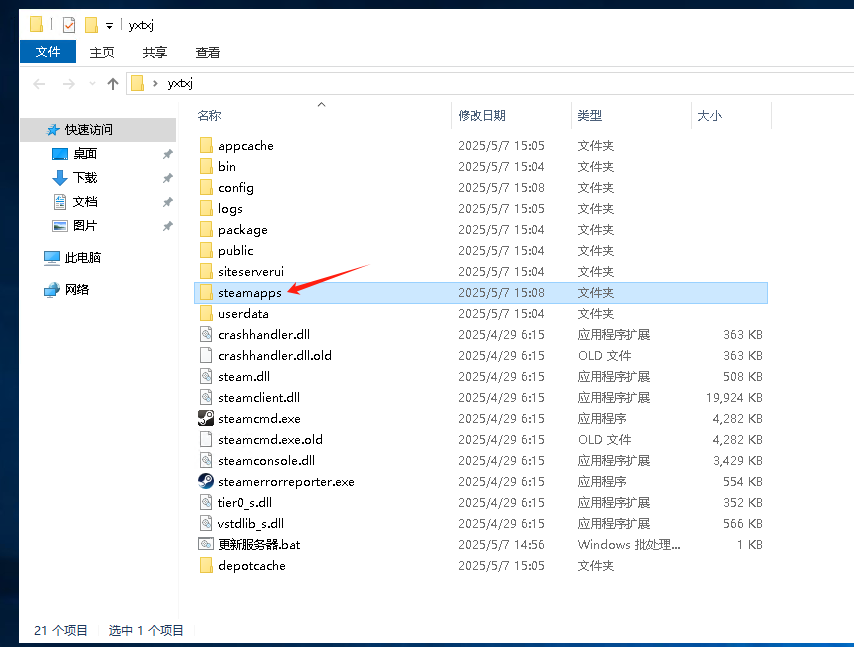Go up one folder level

coord(113,84)
